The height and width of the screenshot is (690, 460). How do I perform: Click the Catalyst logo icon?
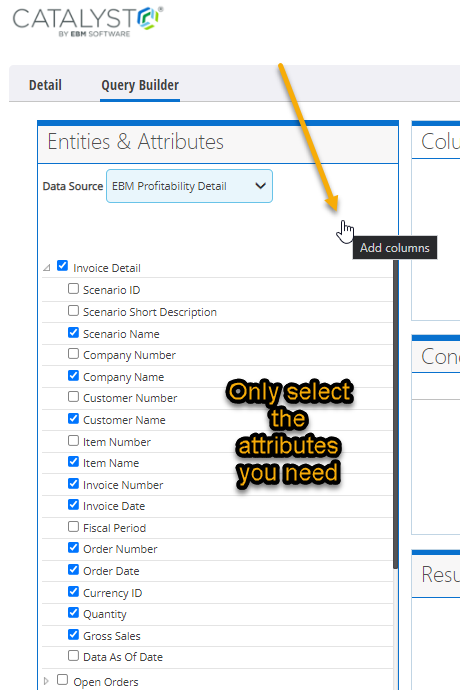[x=148, y=18]
